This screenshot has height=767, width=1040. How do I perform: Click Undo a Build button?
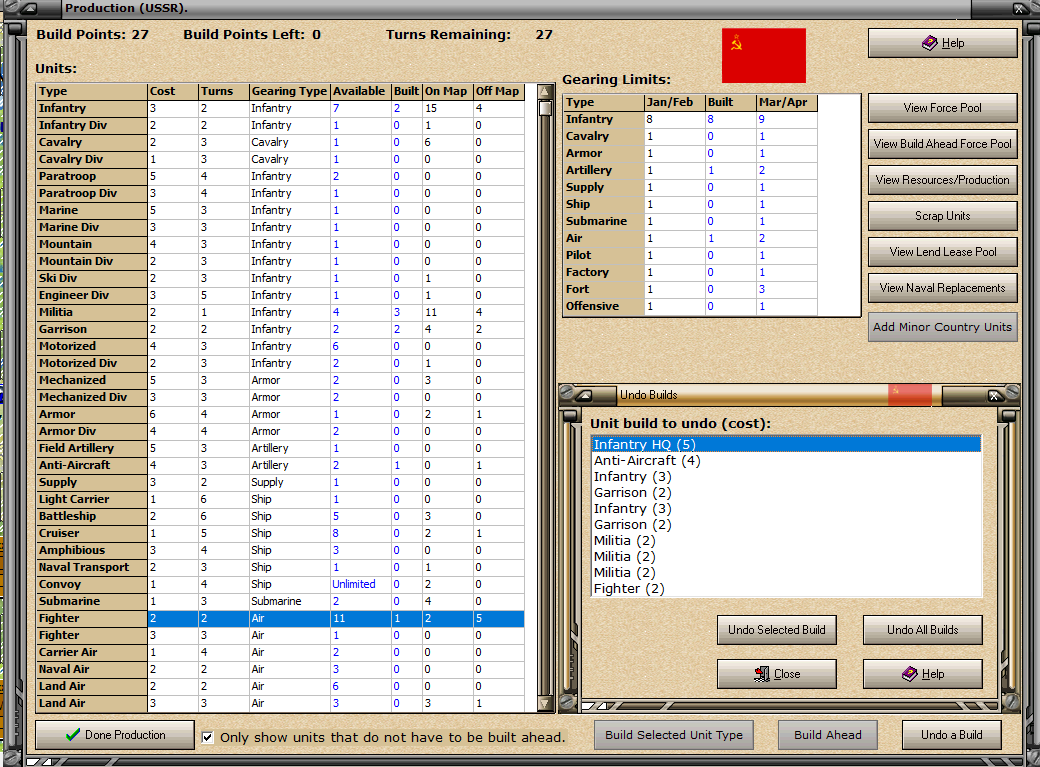(951, 735)
